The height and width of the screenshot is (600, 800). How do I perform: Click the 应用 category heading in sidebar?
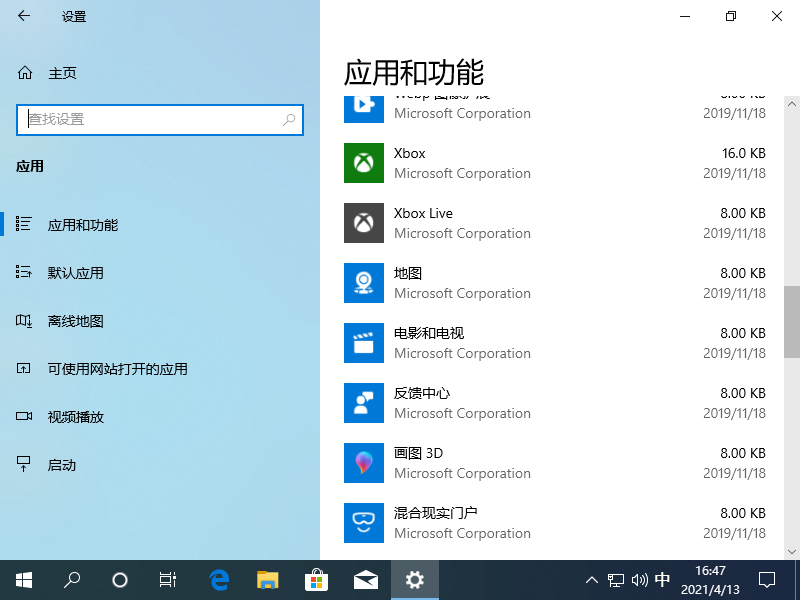[x=30, y=166]
